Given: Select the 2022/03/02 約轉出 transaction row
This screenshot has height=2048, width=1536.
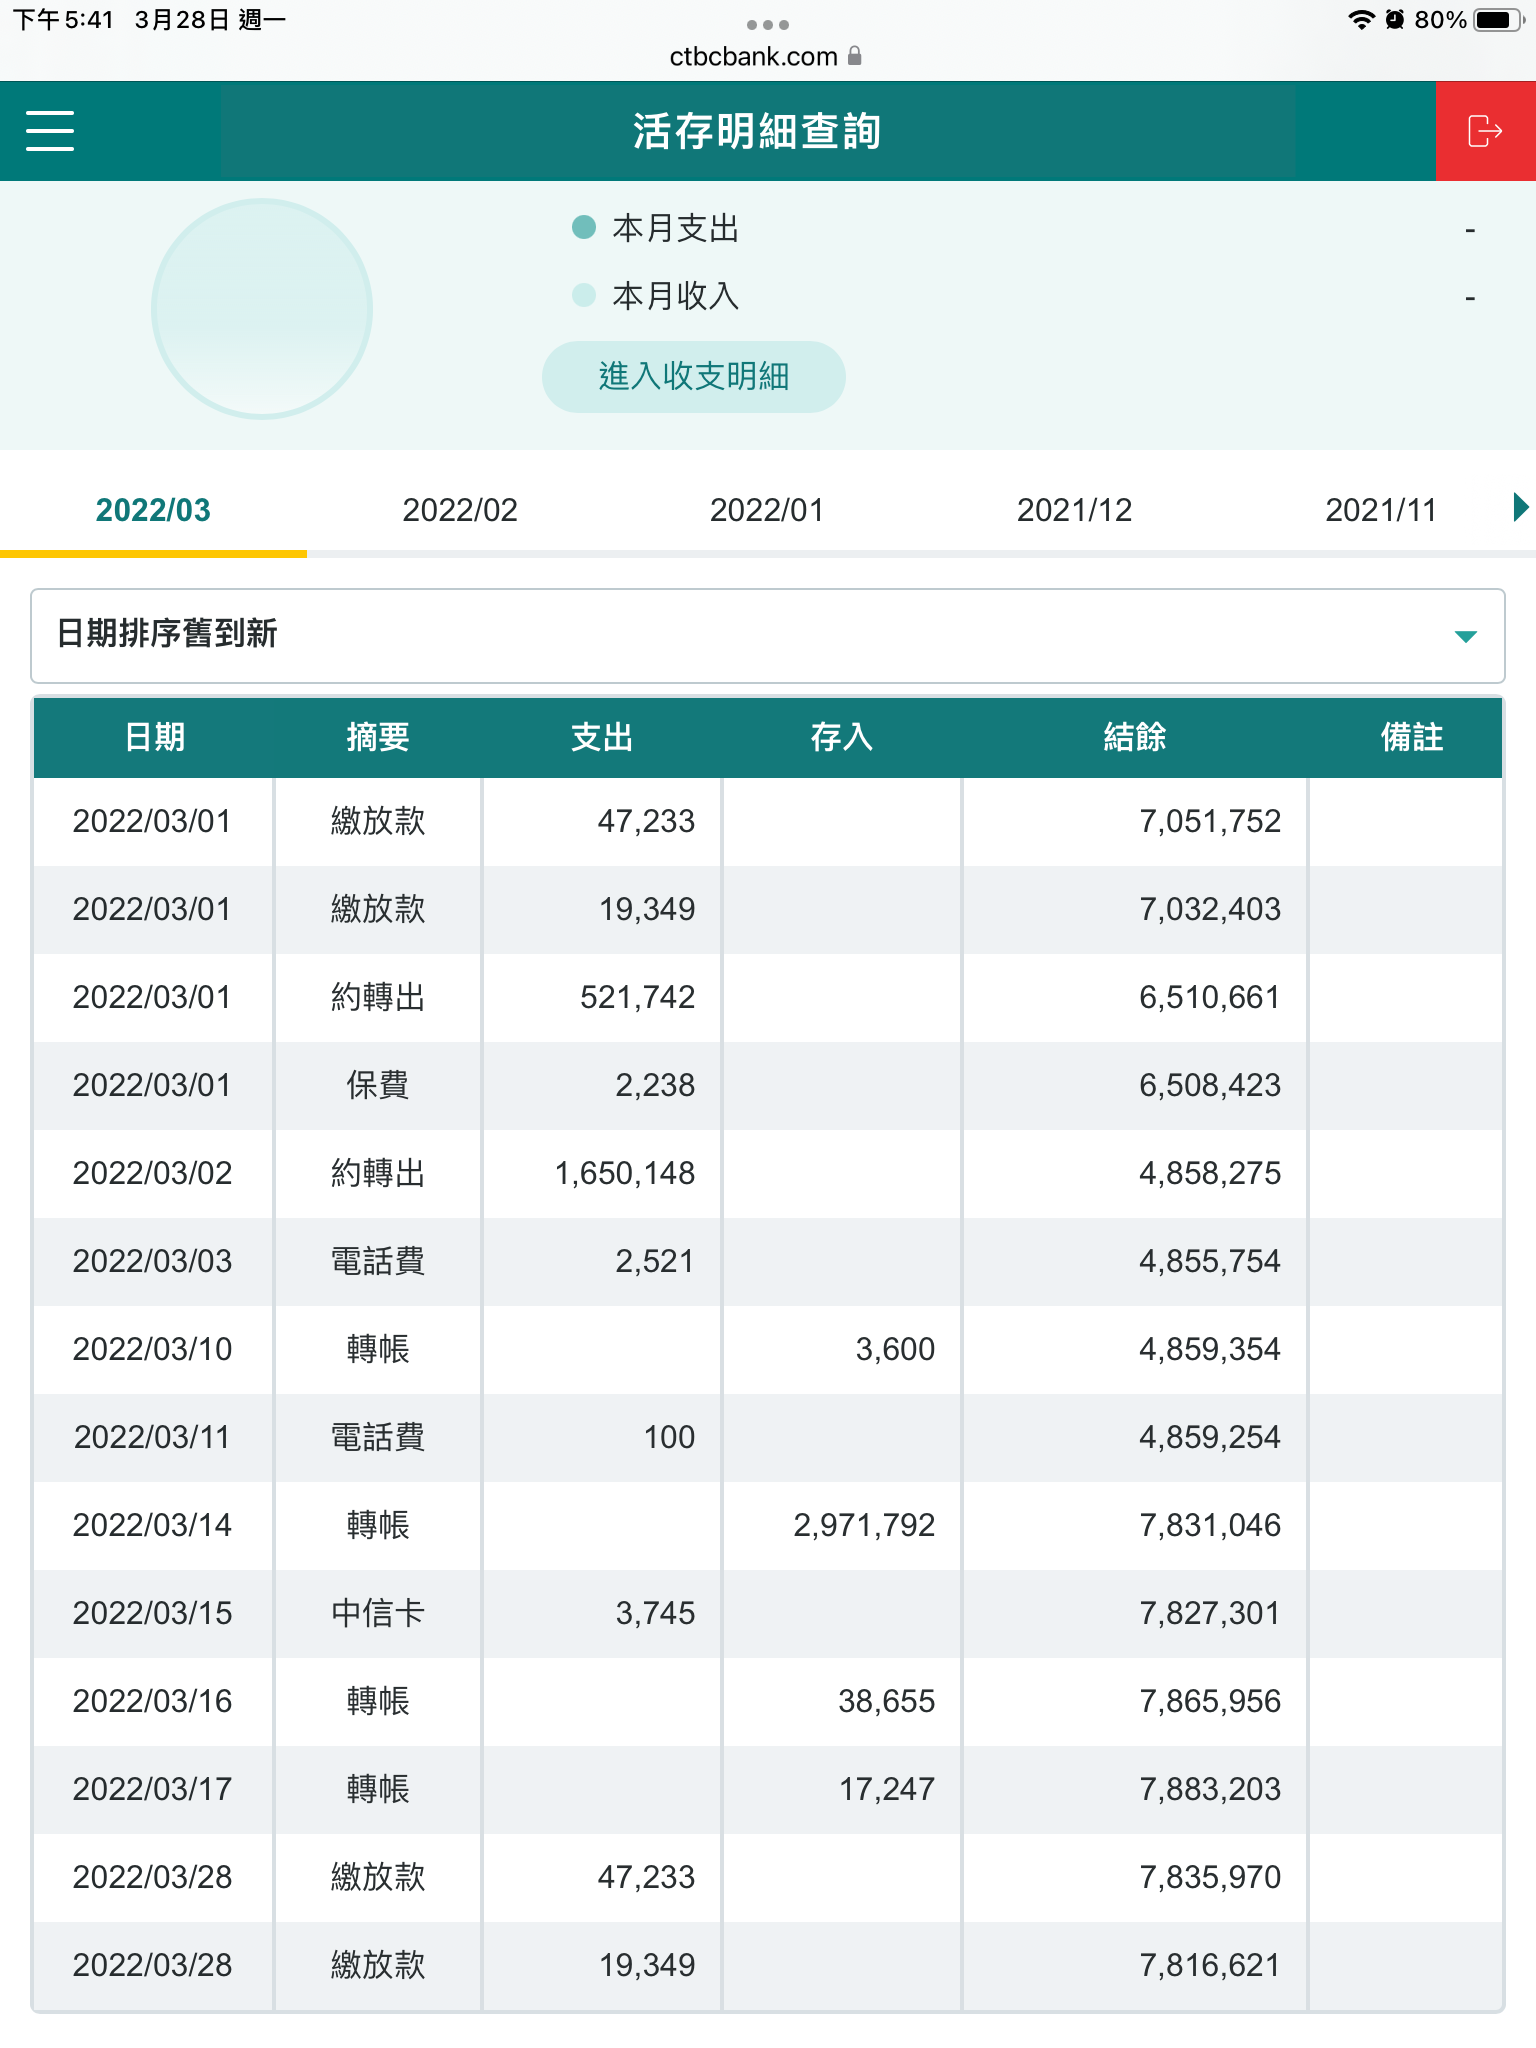Looking at the screenshot, I should (767, 1173).
